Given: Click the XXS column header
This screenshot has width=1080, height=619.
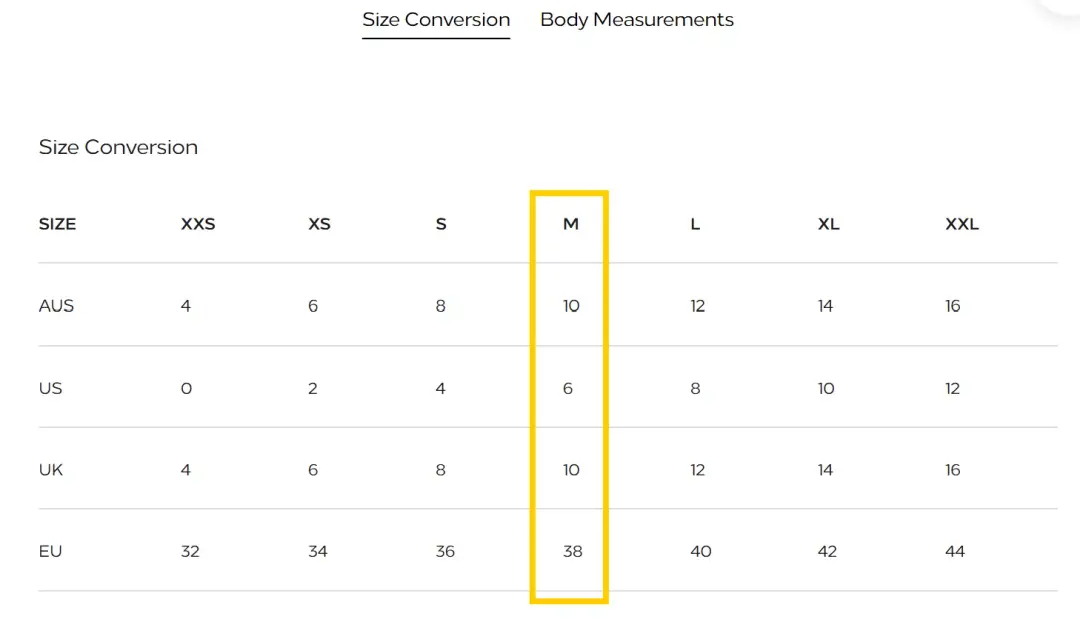Looking at the screenshot, I should (198, 224).
